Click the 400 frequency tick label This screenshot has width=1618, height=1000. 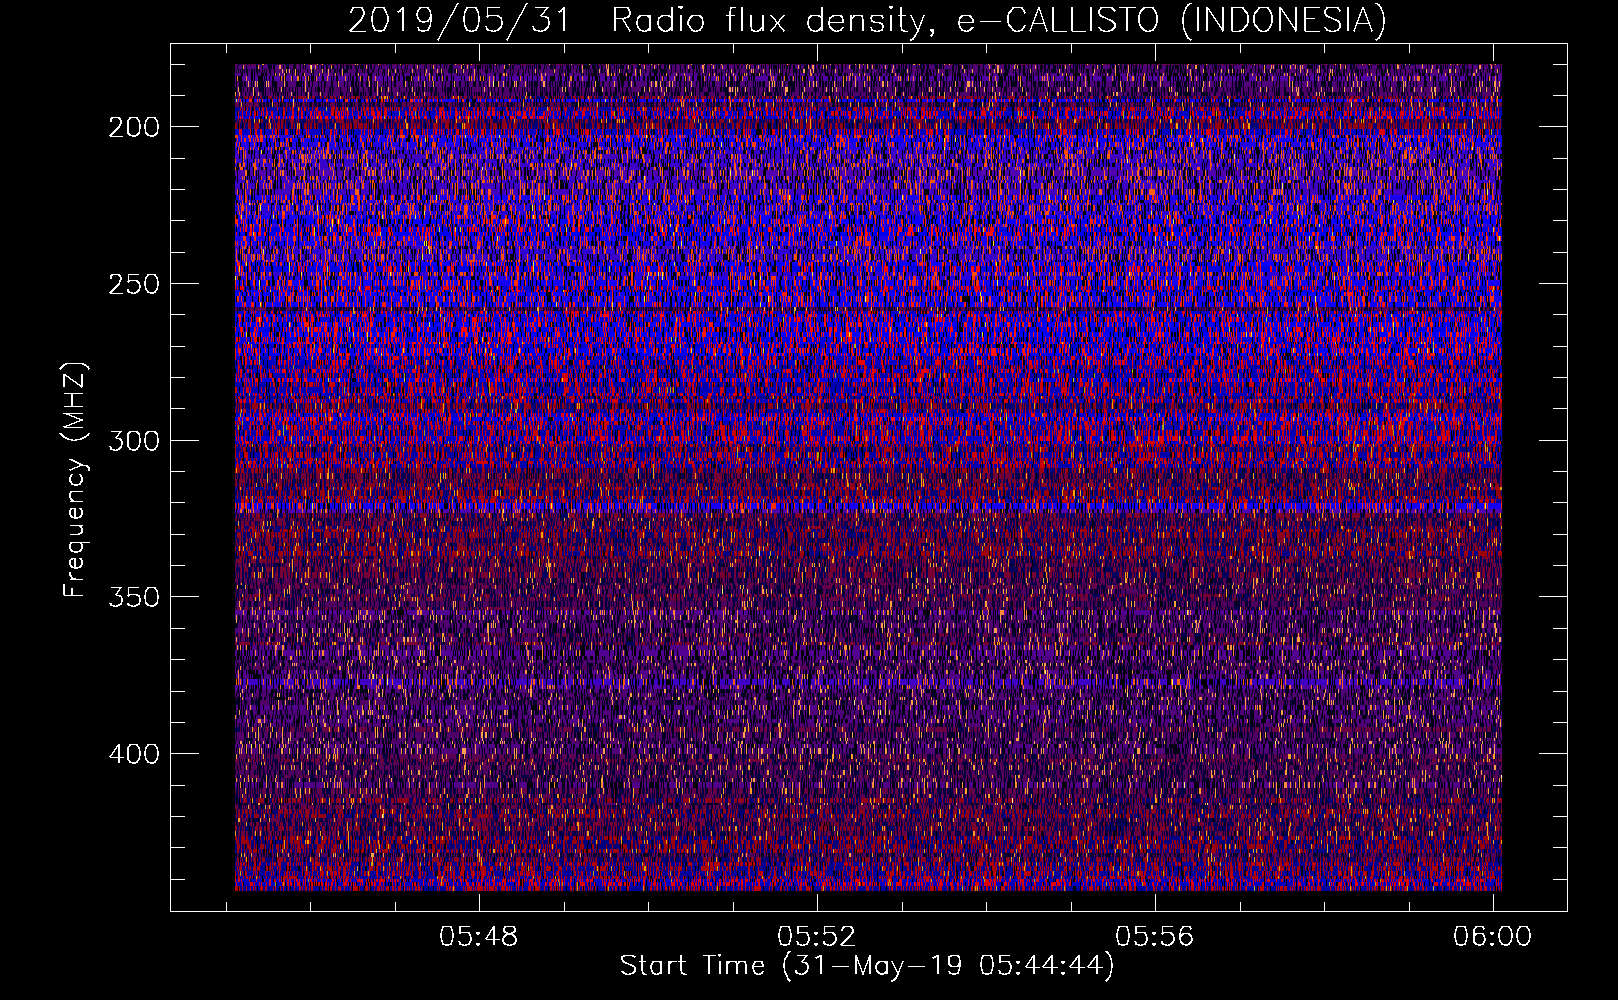(x=133, y=754)
